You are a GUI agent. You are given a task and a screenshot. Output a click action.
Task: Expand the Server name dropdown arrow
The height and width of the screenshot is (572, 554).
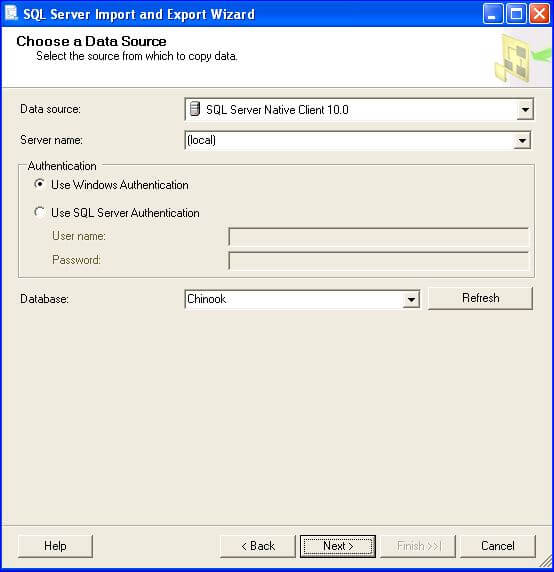click(x=522, y=140)
